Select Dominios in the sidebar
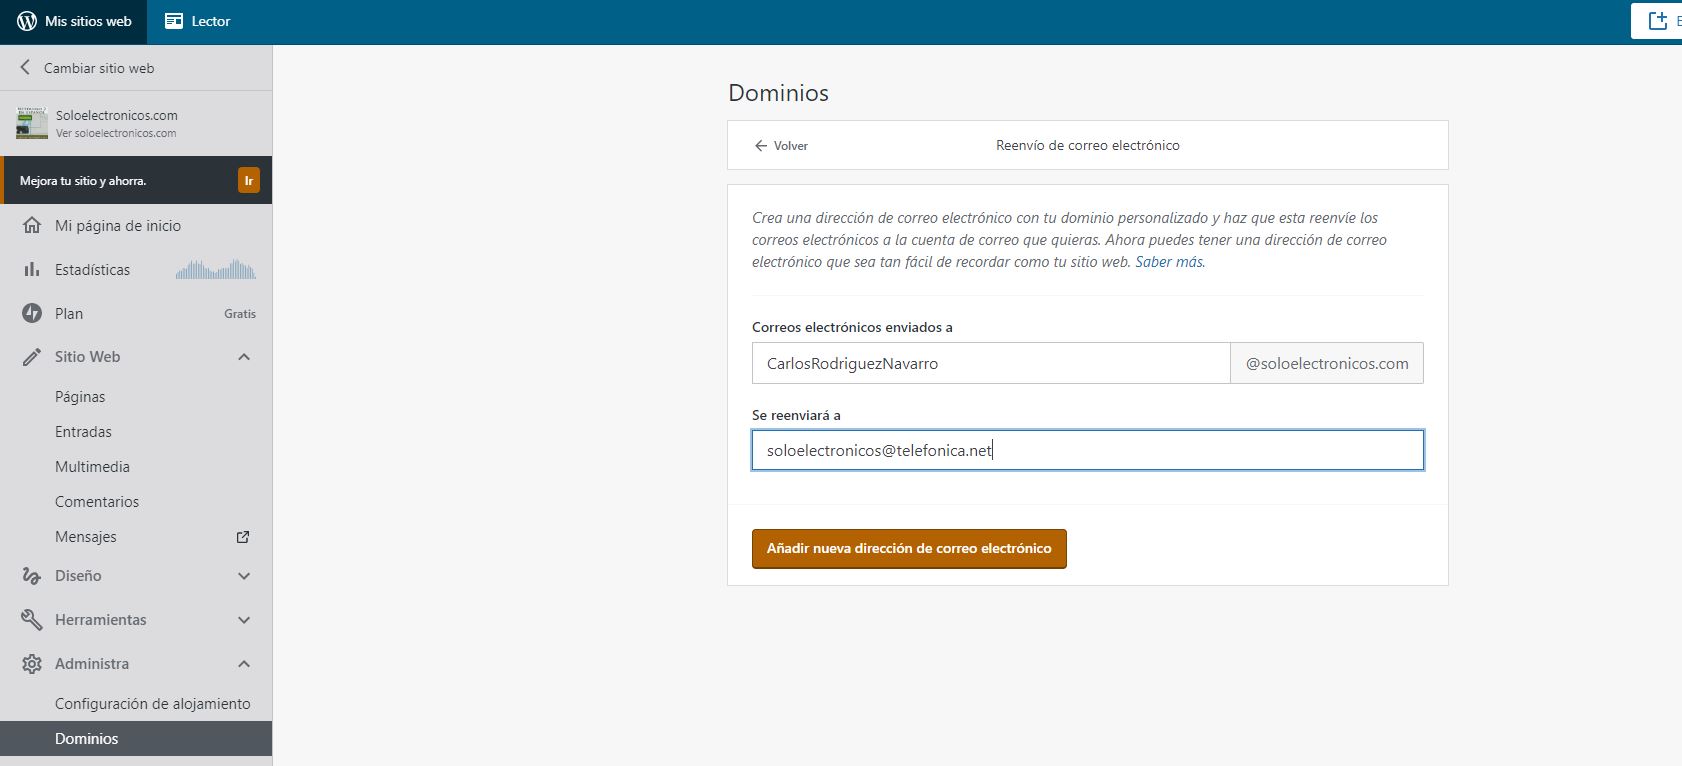The image size is (1682, 766). point(87,739)
